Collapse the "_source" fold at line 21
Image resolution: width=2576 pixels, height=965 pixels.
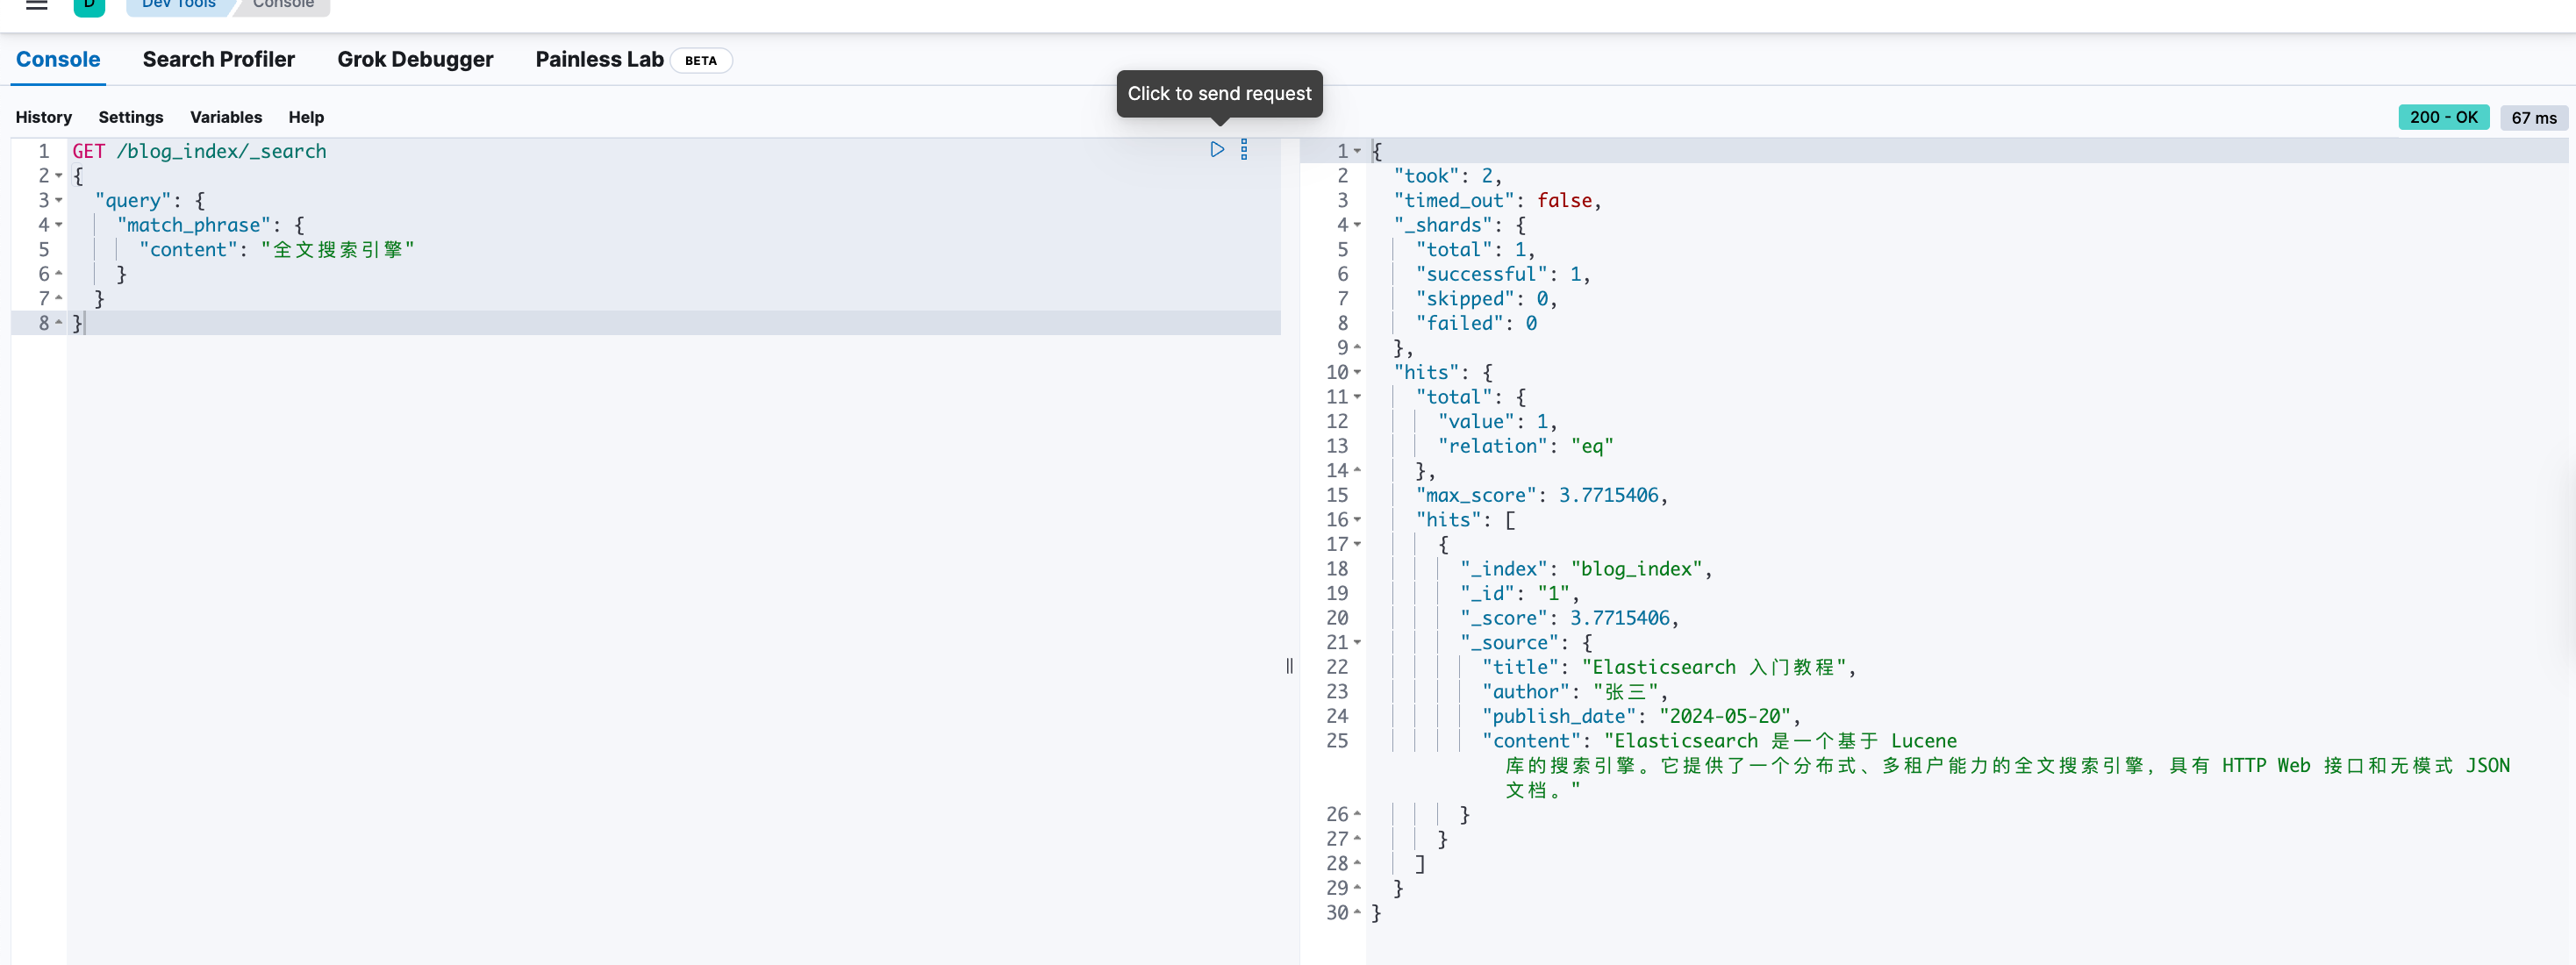pyautogui.click(x=1357, y=642)
